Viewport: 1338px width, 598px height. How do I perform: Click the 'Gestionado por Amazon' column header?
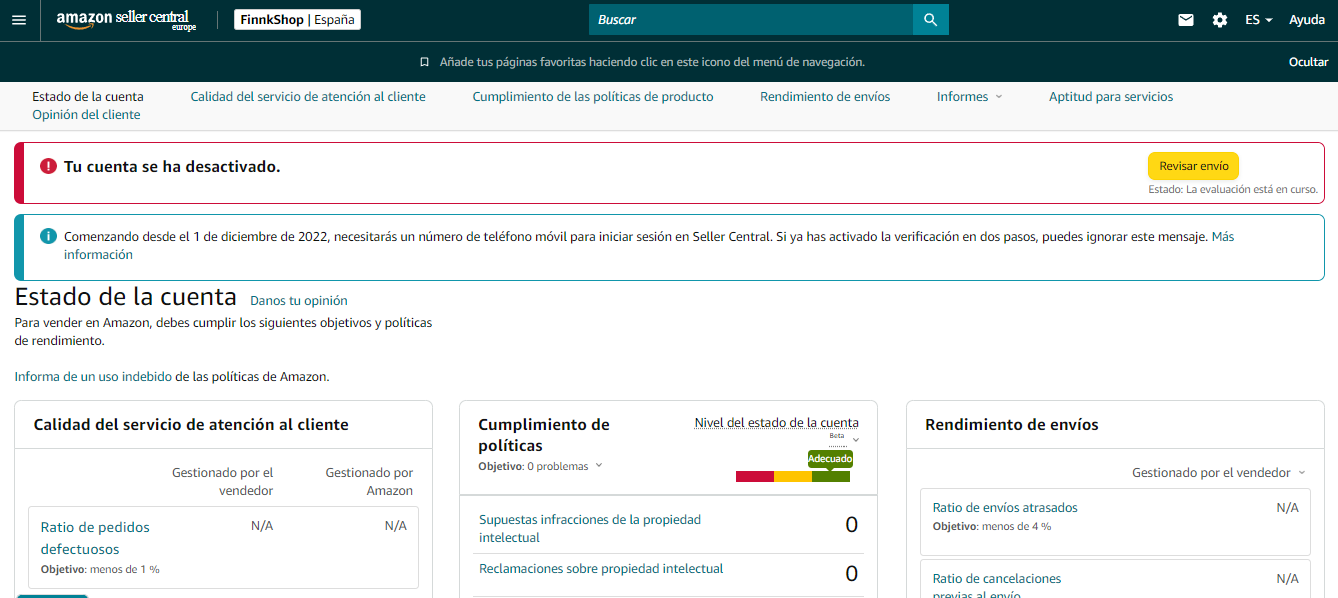coord(369,482)
